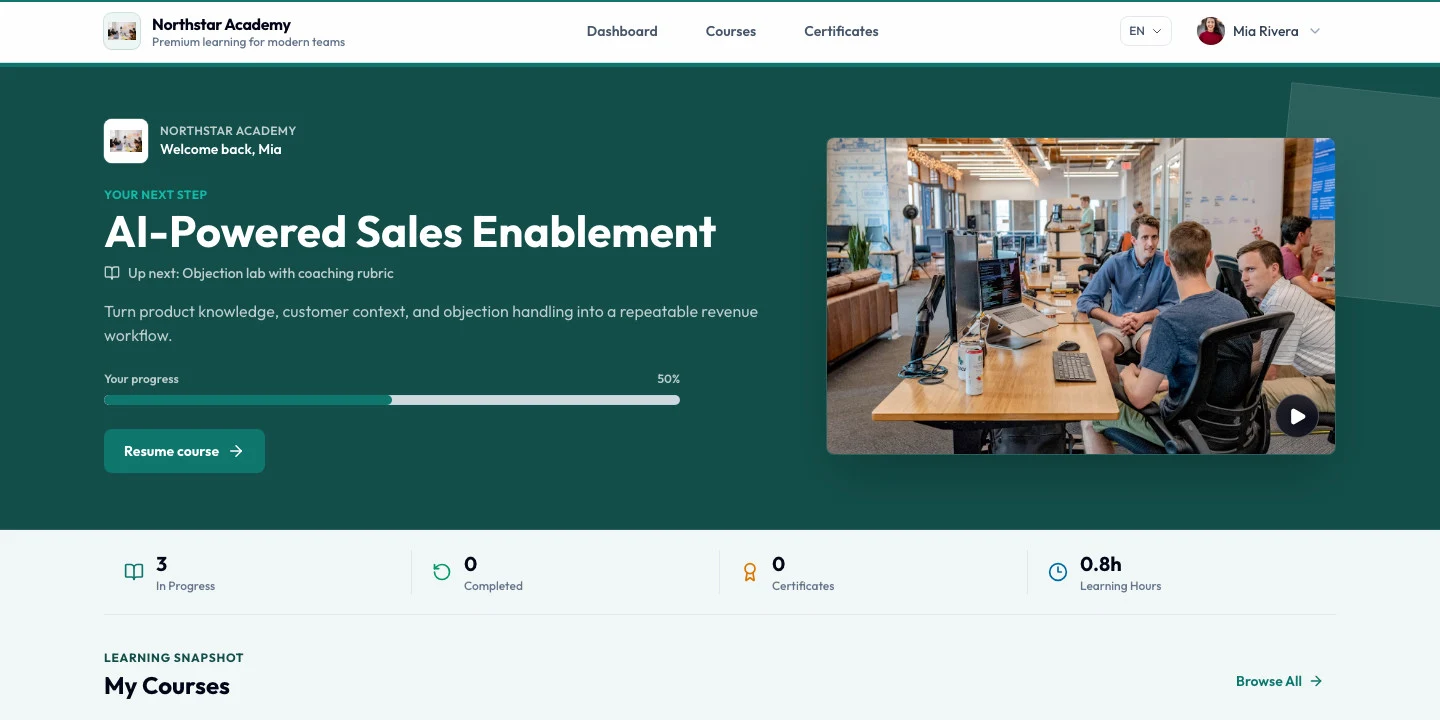Click the 50% progress value
This screenshot has width=1440, height=720.
tap(668, 379)
